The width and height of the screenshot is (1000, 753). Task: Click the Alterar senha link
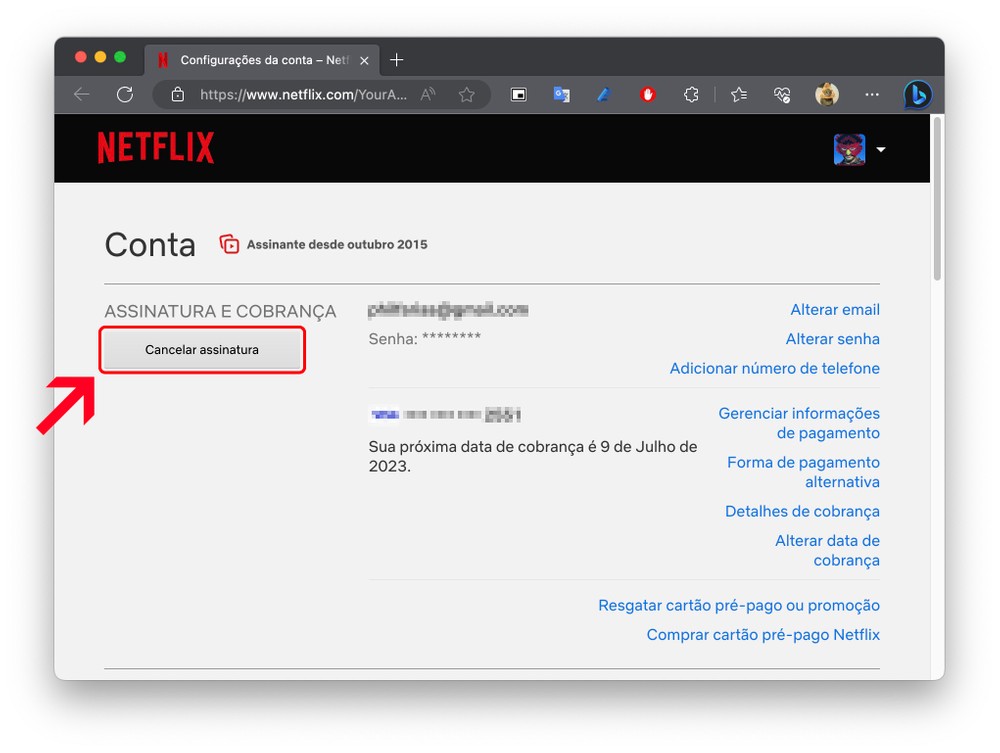(x=832, y=339)
